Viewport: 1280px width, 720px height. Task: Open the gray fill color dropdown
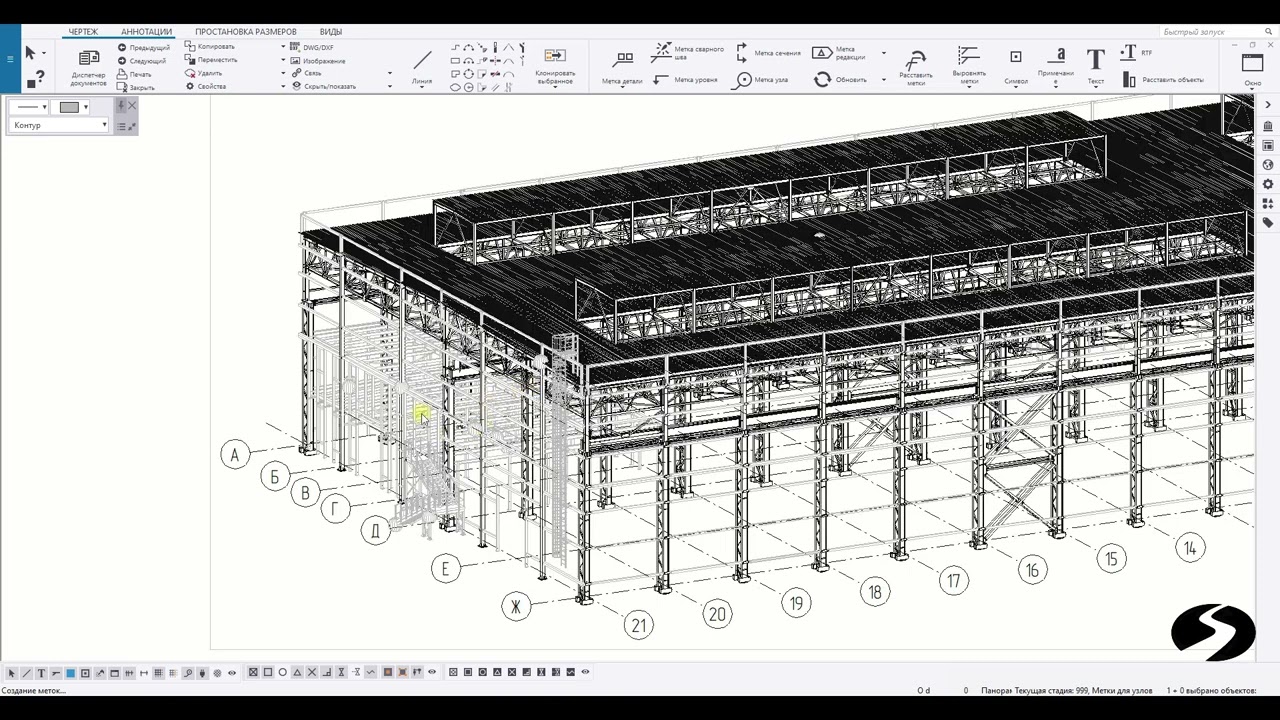tap(85, 107)
